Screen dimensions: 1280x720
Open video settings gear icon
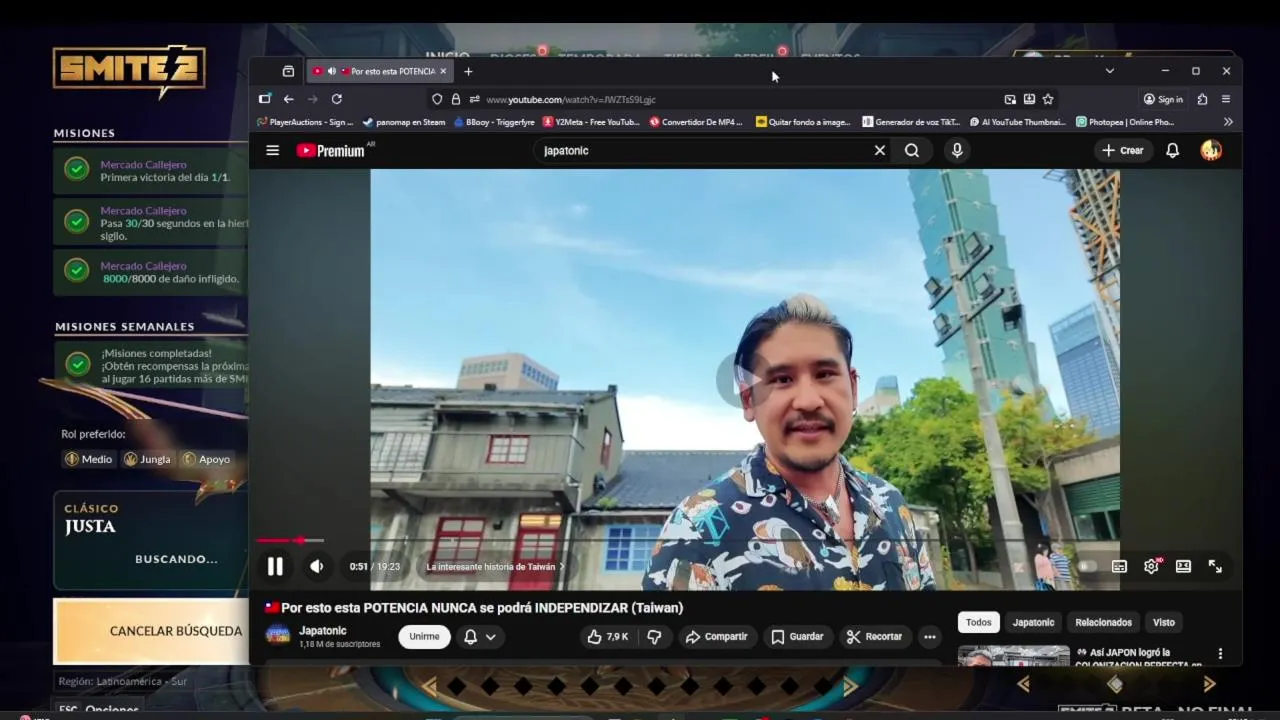[x=1151, y=566]
